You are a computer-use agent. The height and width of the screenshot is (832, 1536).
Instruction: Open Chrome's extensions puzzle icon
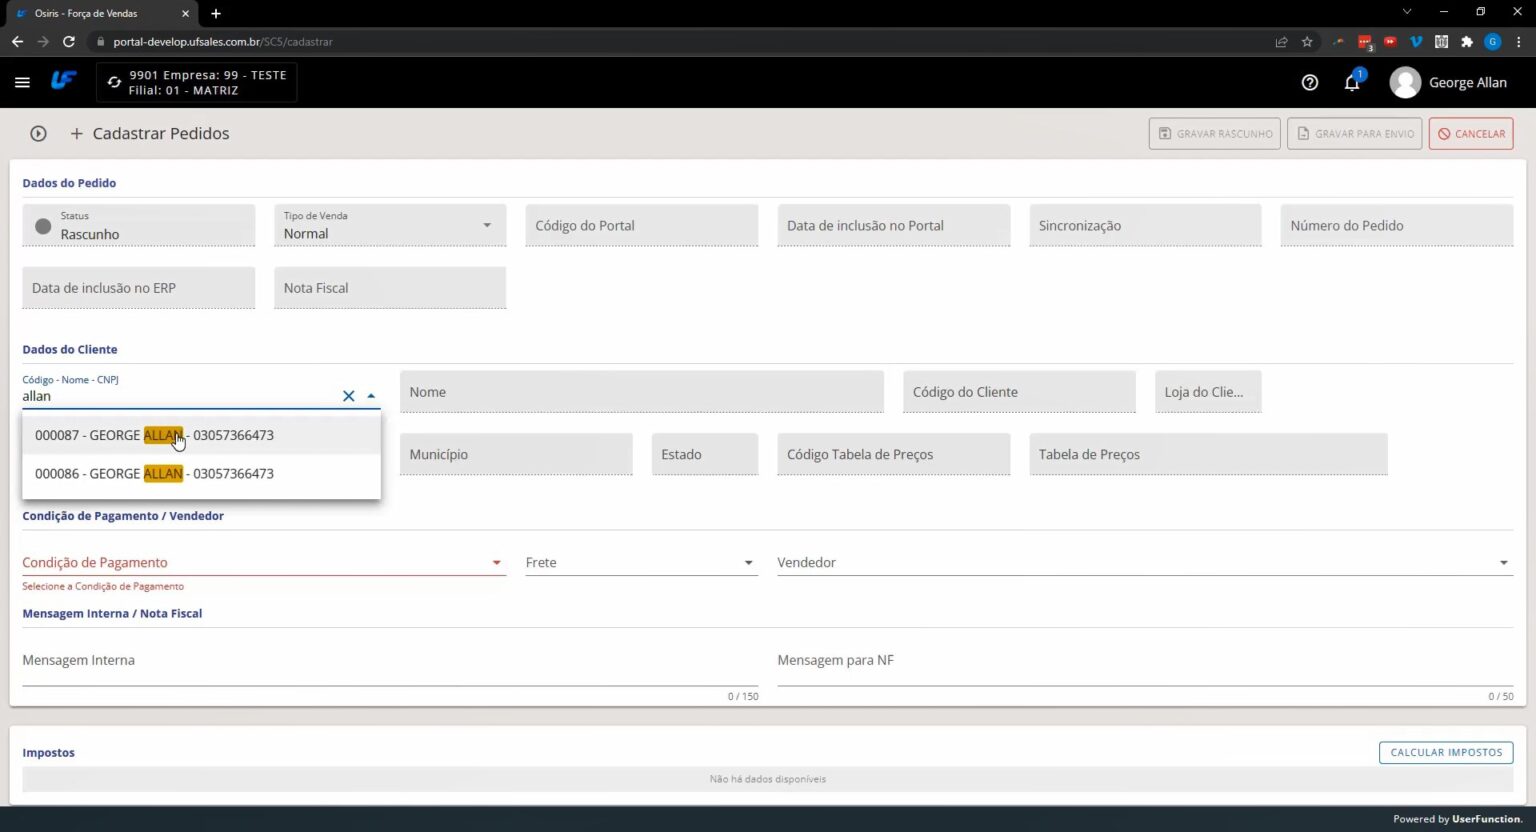click(1466, 42)
